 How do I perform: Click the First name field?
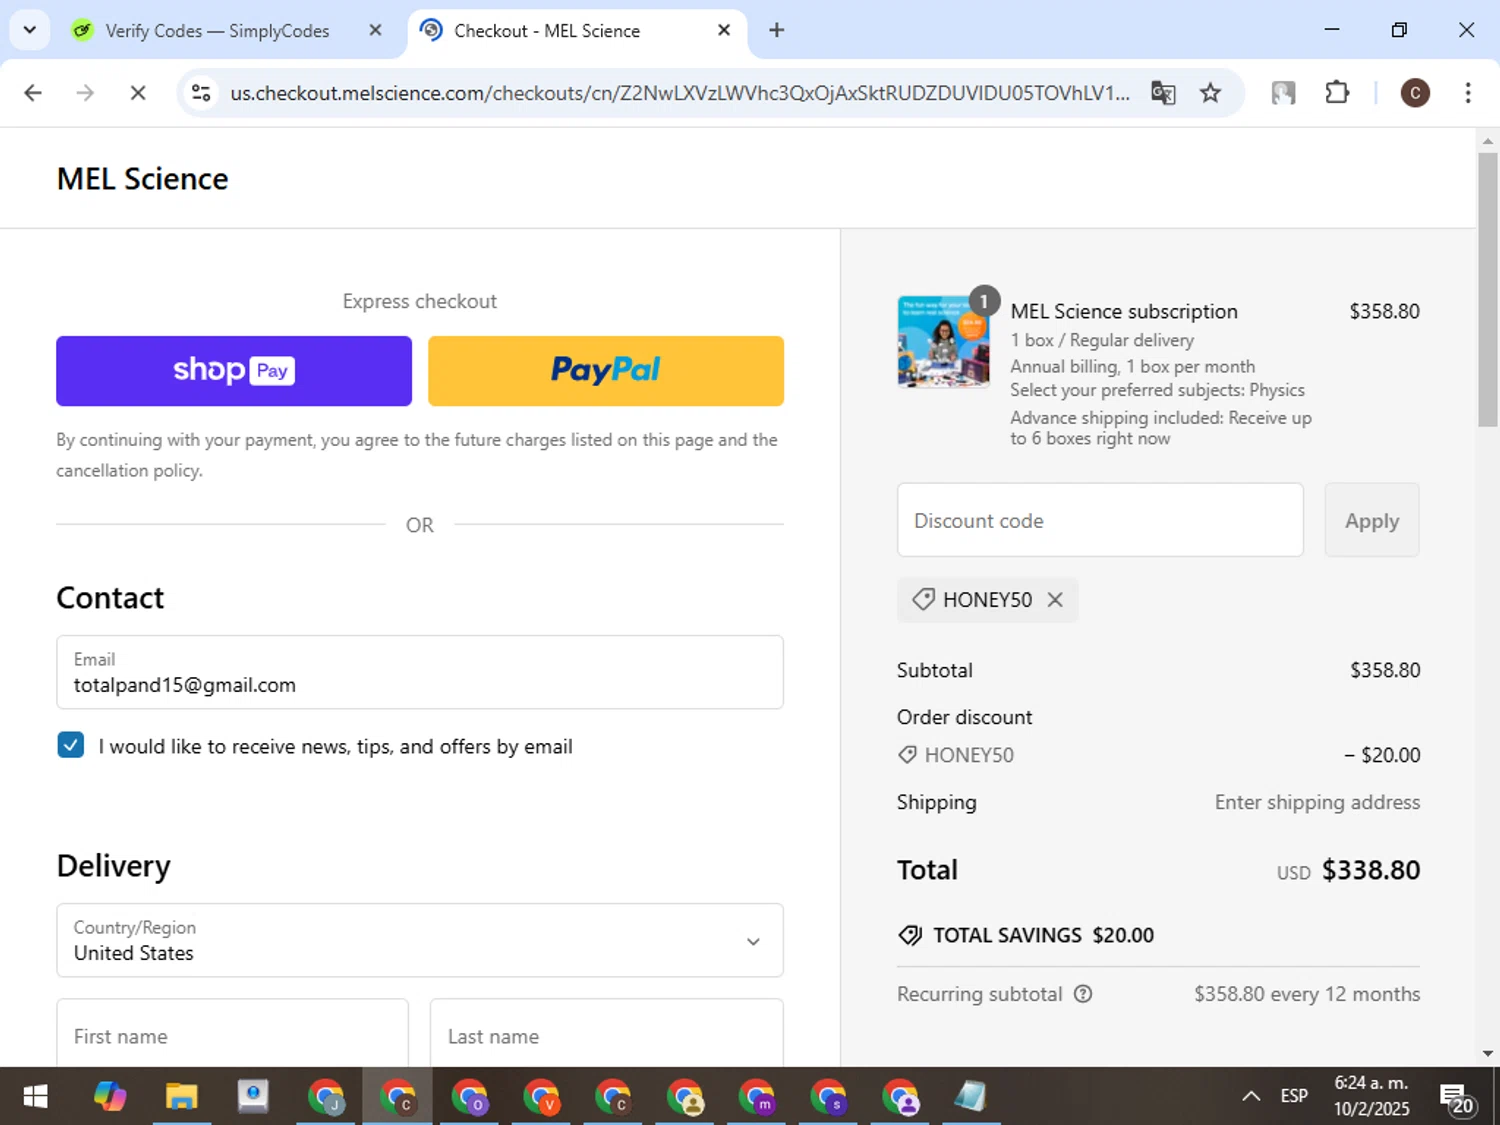click(x=233, y=1035)
